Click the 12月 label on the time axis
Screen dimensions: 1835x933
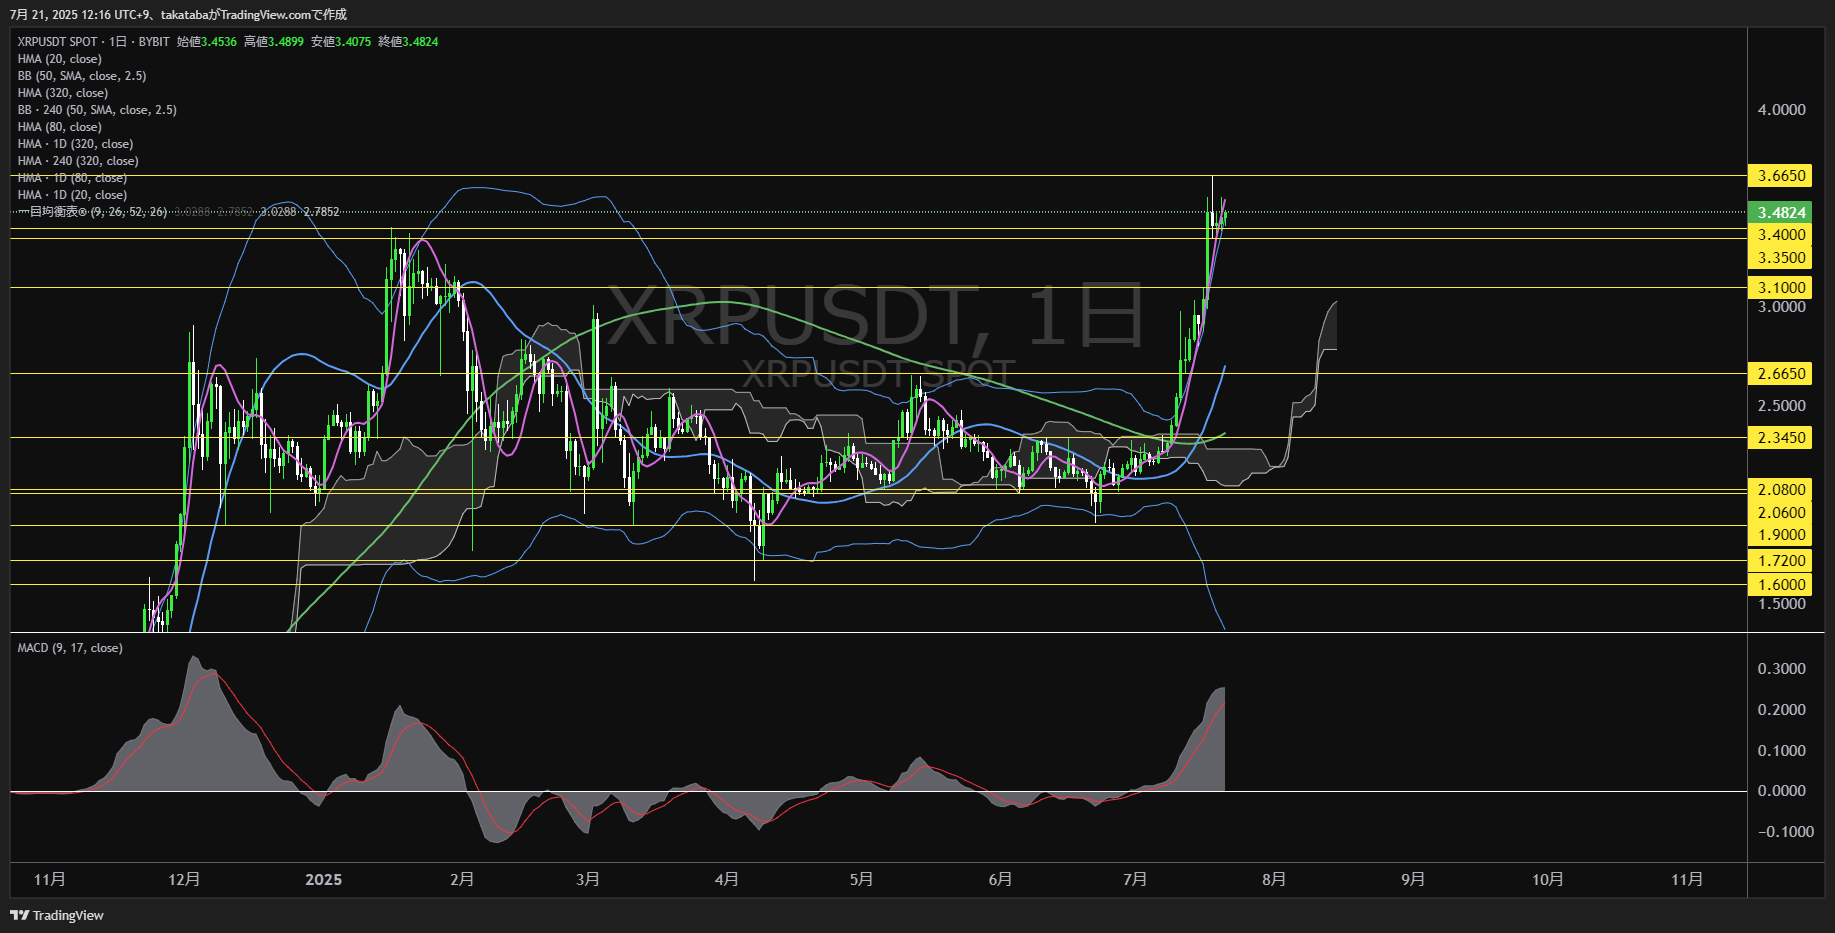184,880
